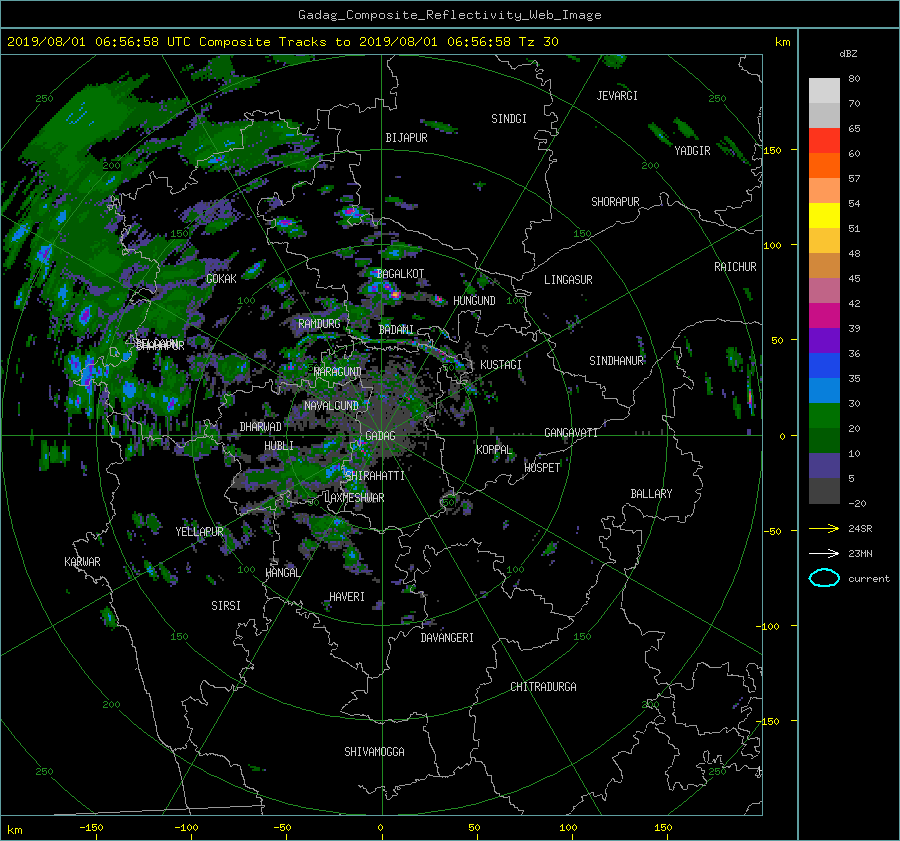Click the HAVERI city label
This screenshot has height=841, width=900.
coord(347,597)
